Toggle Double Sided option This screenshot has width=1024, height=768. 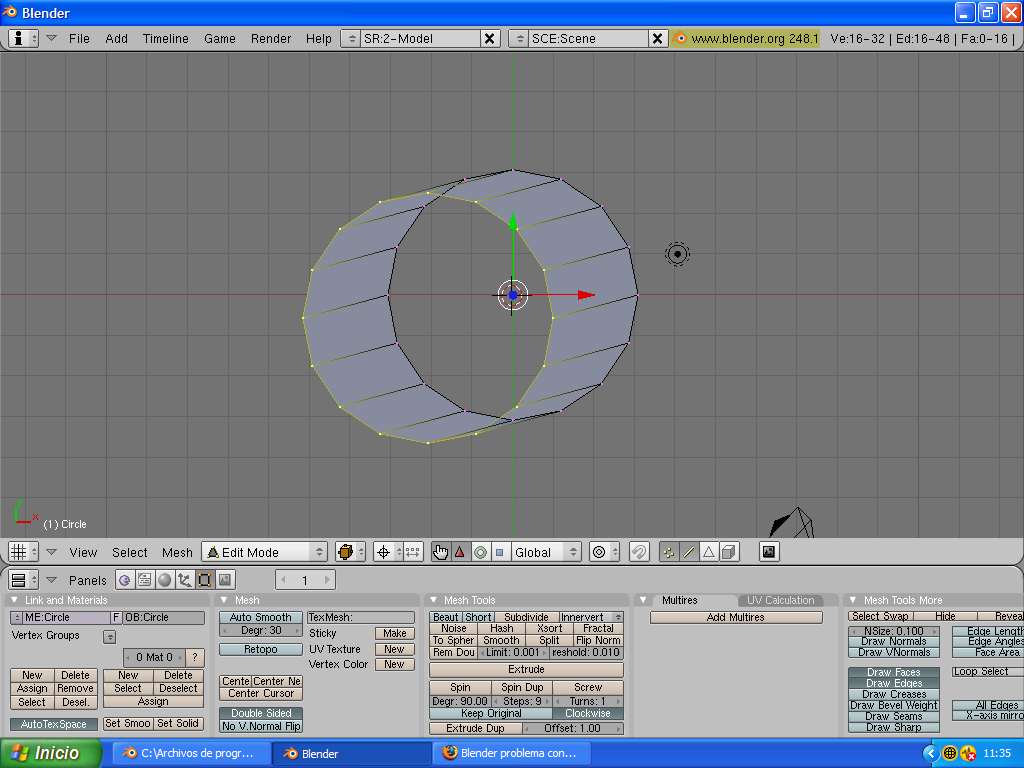(261, 713)
